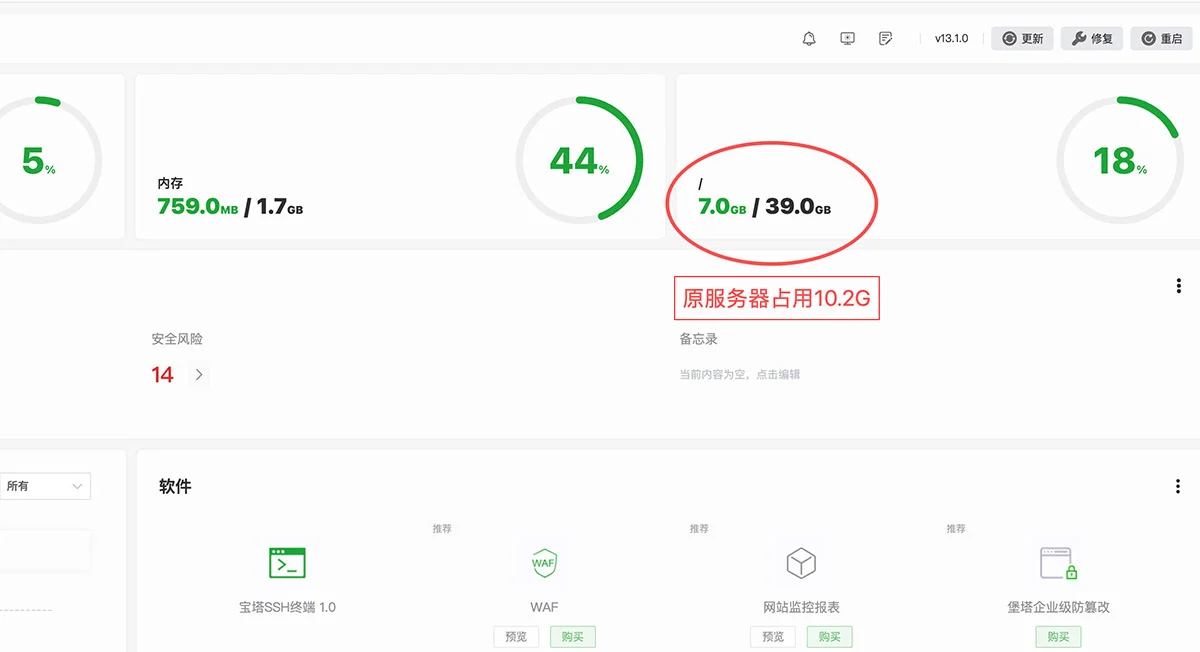Click 推荐 tag above WAF
1200x652 pixels.
(x=442, y=528)
